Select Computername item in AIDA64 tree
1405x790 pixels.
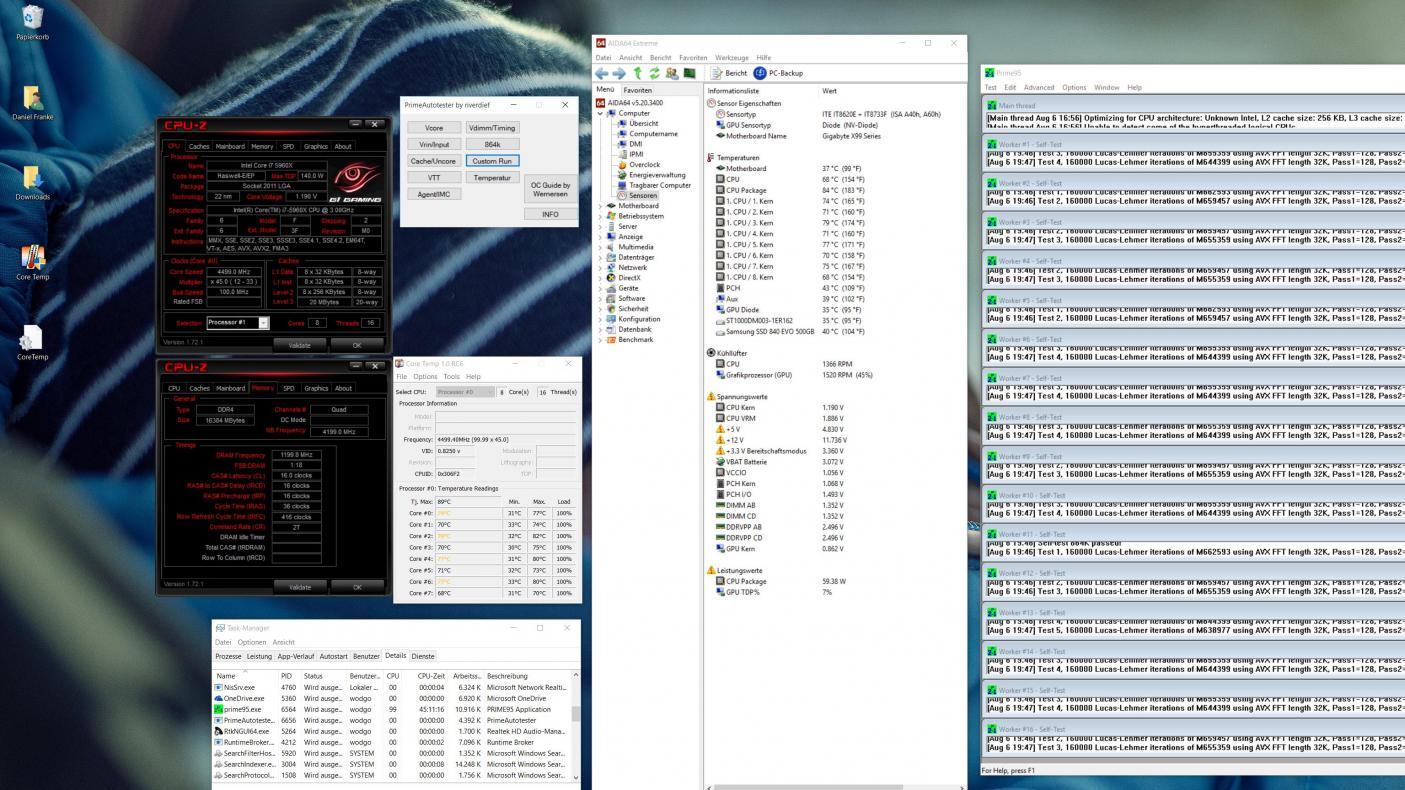point(647,134)
